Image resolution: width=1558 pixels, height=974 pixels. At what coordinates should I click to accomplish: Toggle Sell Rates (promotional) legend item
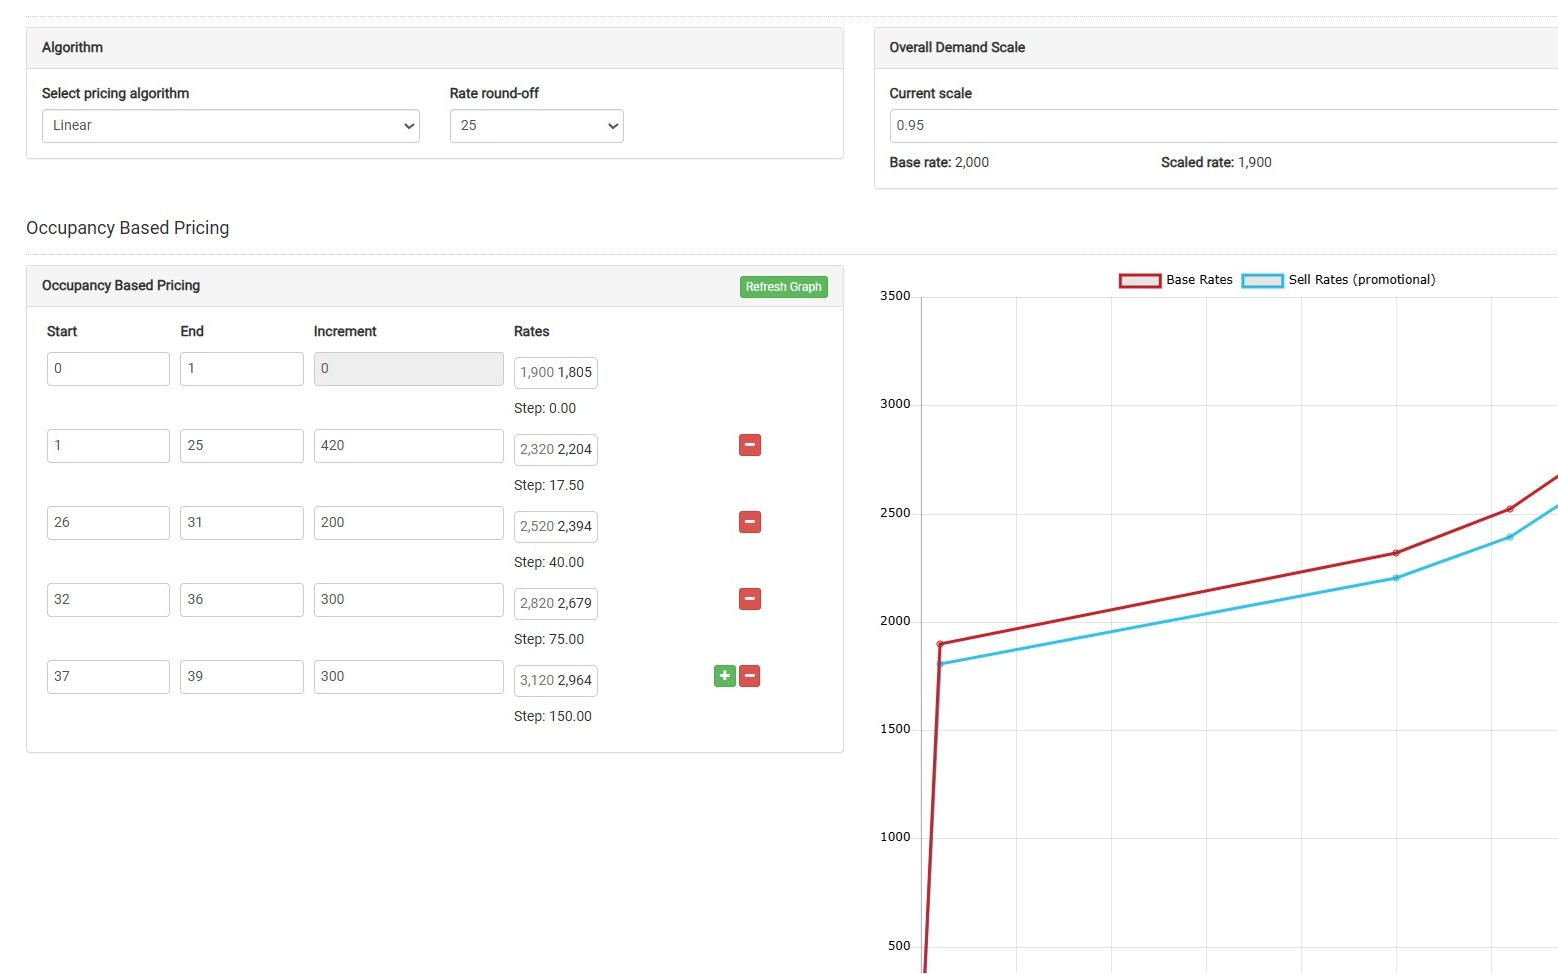coord(1338,280)
